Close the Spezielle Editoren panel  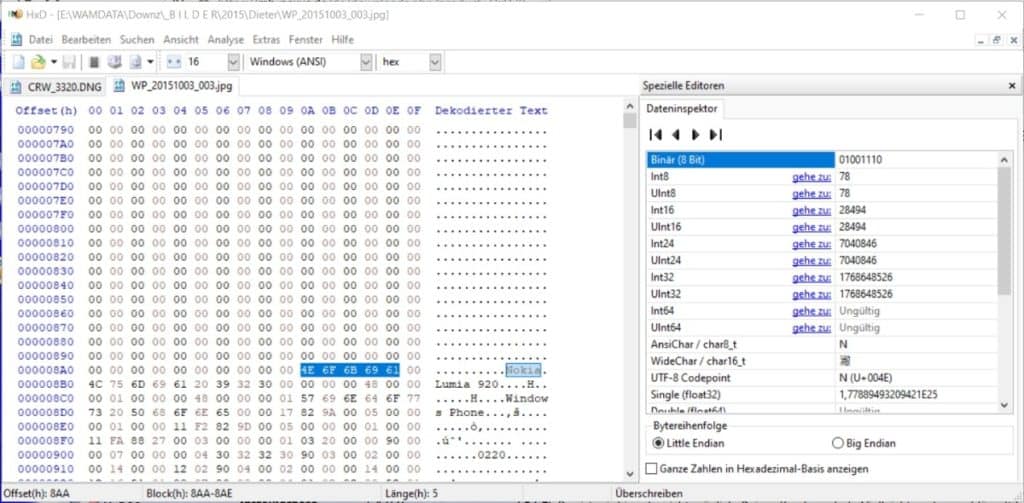tap(1012, 86)
